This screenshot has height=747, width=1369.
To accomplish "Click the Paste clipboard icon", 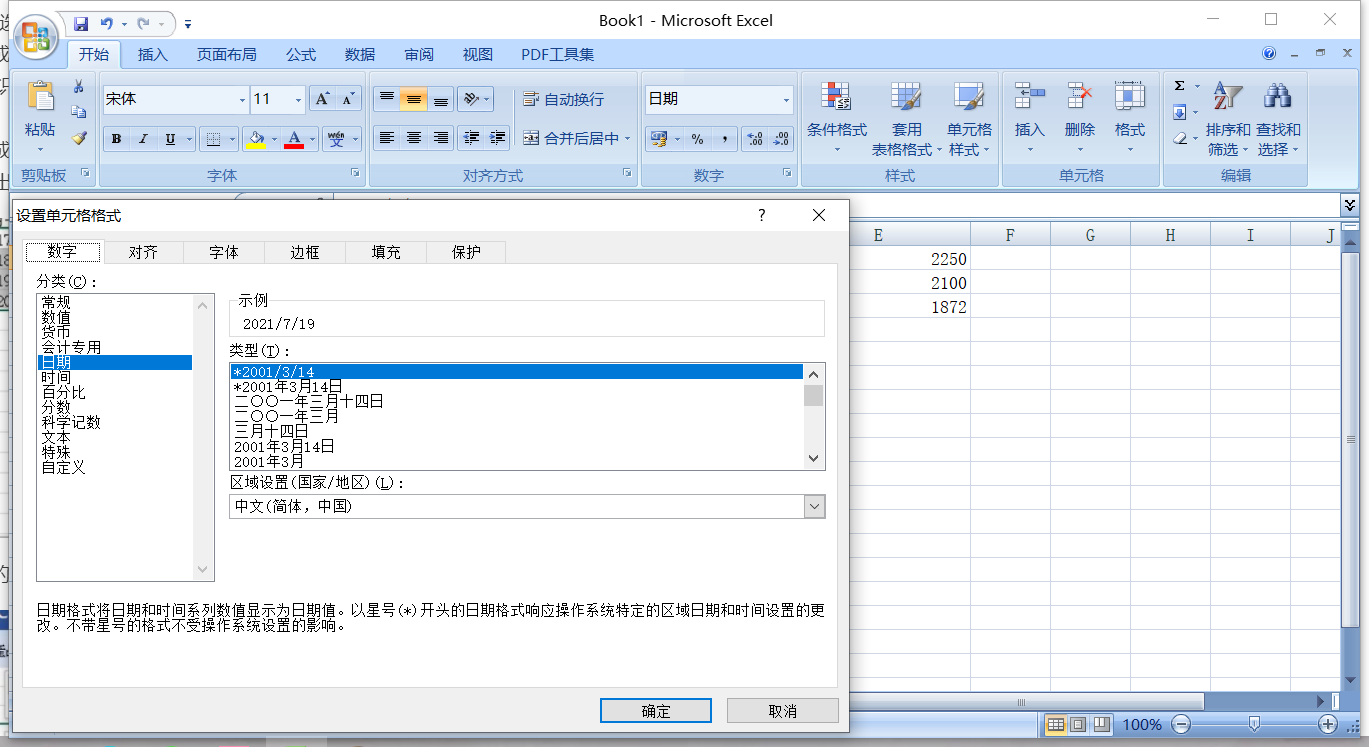I will pyautogui.click(x=40, y=96).
